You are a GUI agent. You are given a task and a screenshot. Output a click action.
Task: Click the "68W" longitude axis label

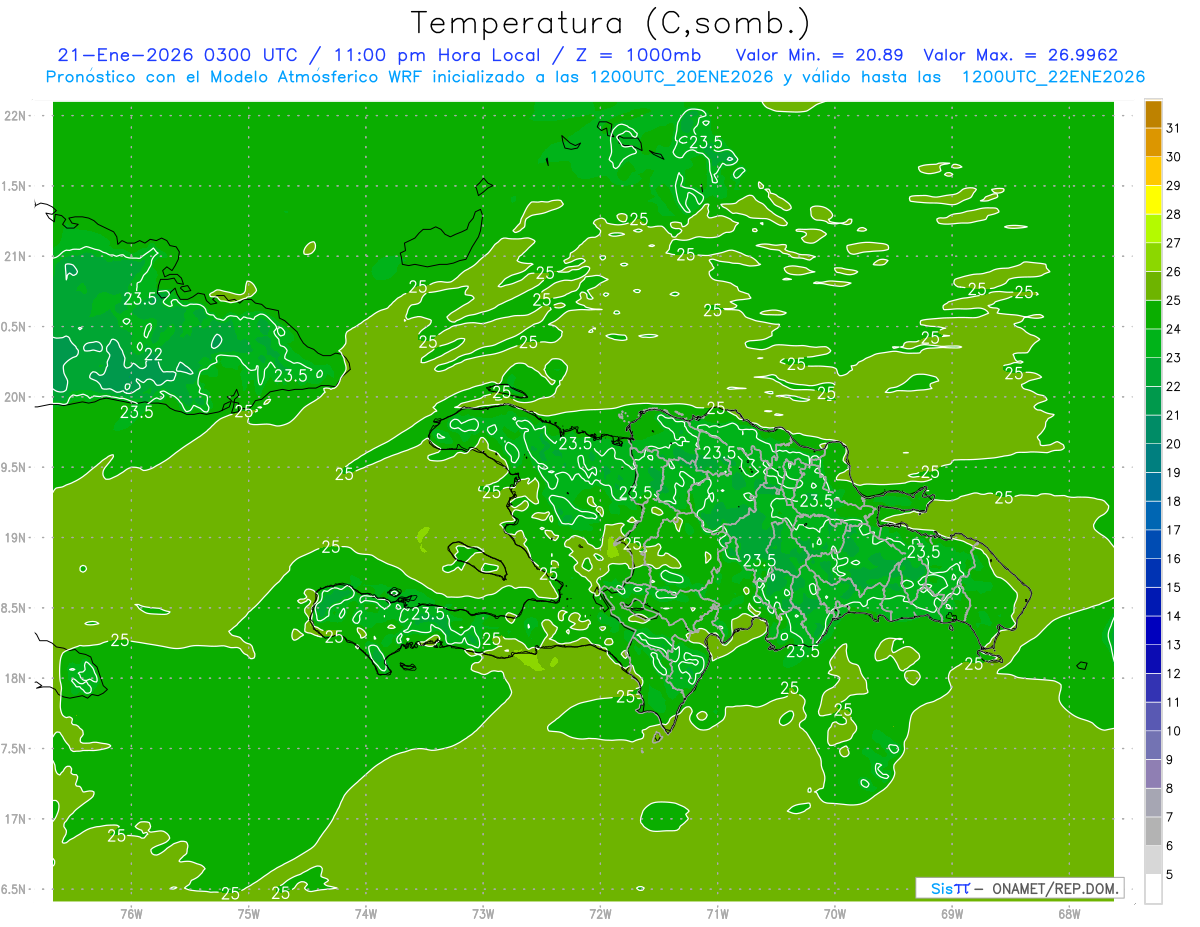click(1069, 913)
